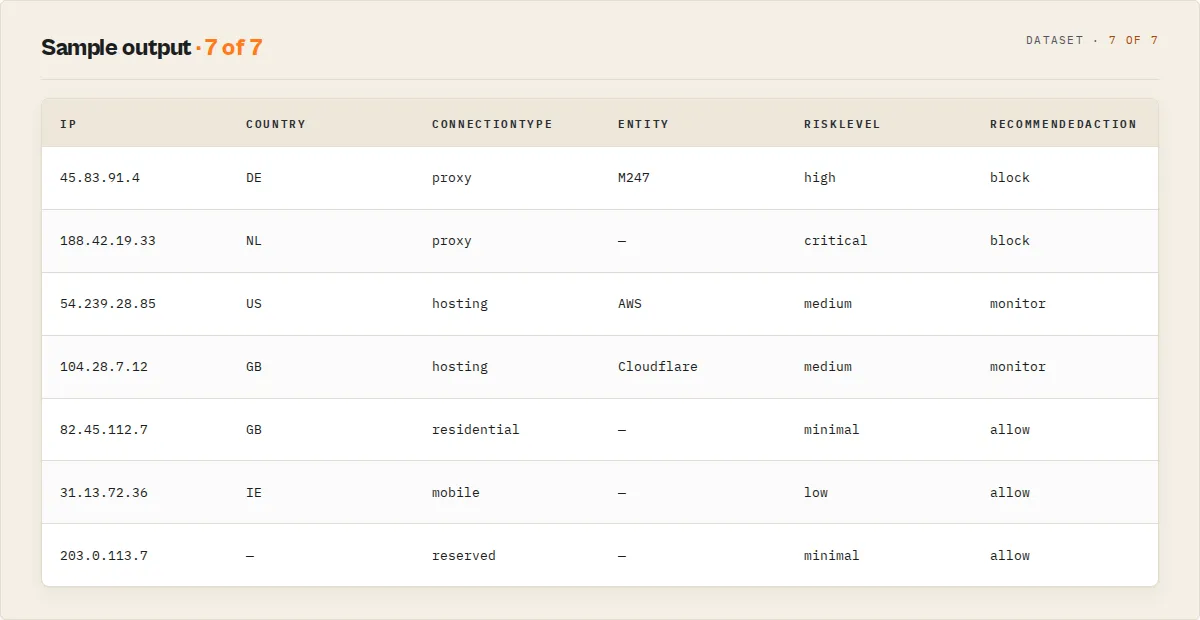Select the IP column header
Image resolution: width=1200 pixels, height=620 pixels.
tap(68, 124)
